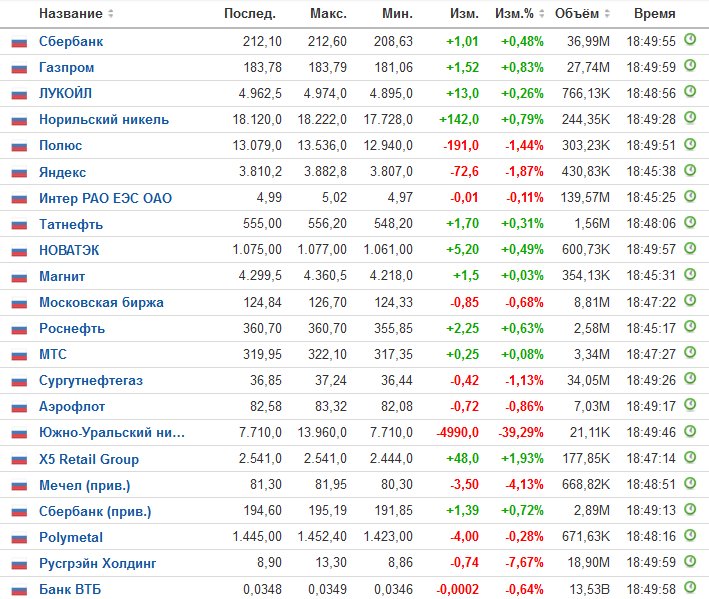Image resolution: width=709 pixels, height=599 pixels.
Task: Click the clock icon in Магнит row
Action: click(690, 274)
